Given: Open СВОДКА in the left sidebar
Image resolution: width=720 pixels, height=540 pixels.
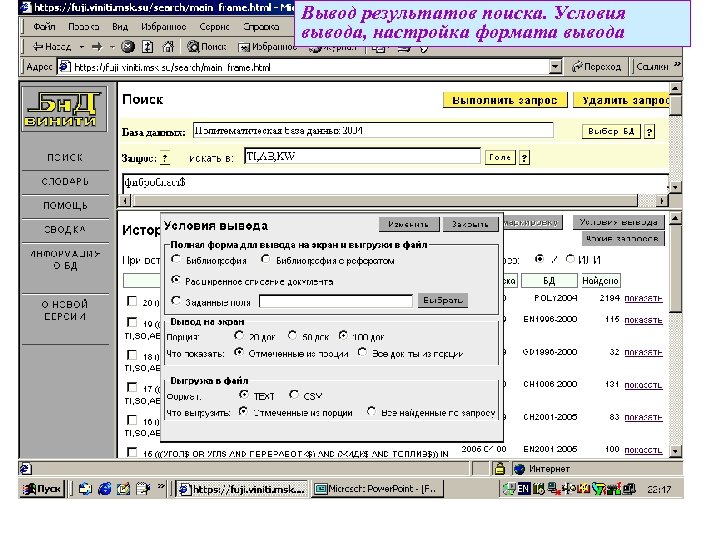Looking at the screenshot, I should (x=65, y=229).
